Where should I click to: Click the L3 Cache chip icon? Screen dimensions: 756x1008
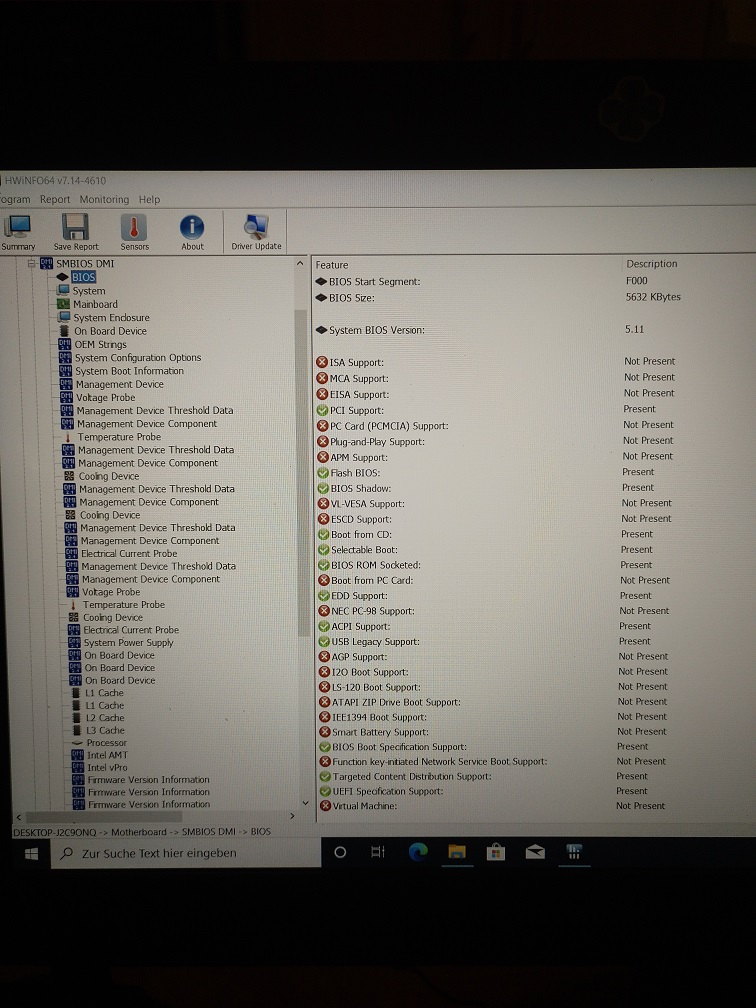click(x=76, y=730)
